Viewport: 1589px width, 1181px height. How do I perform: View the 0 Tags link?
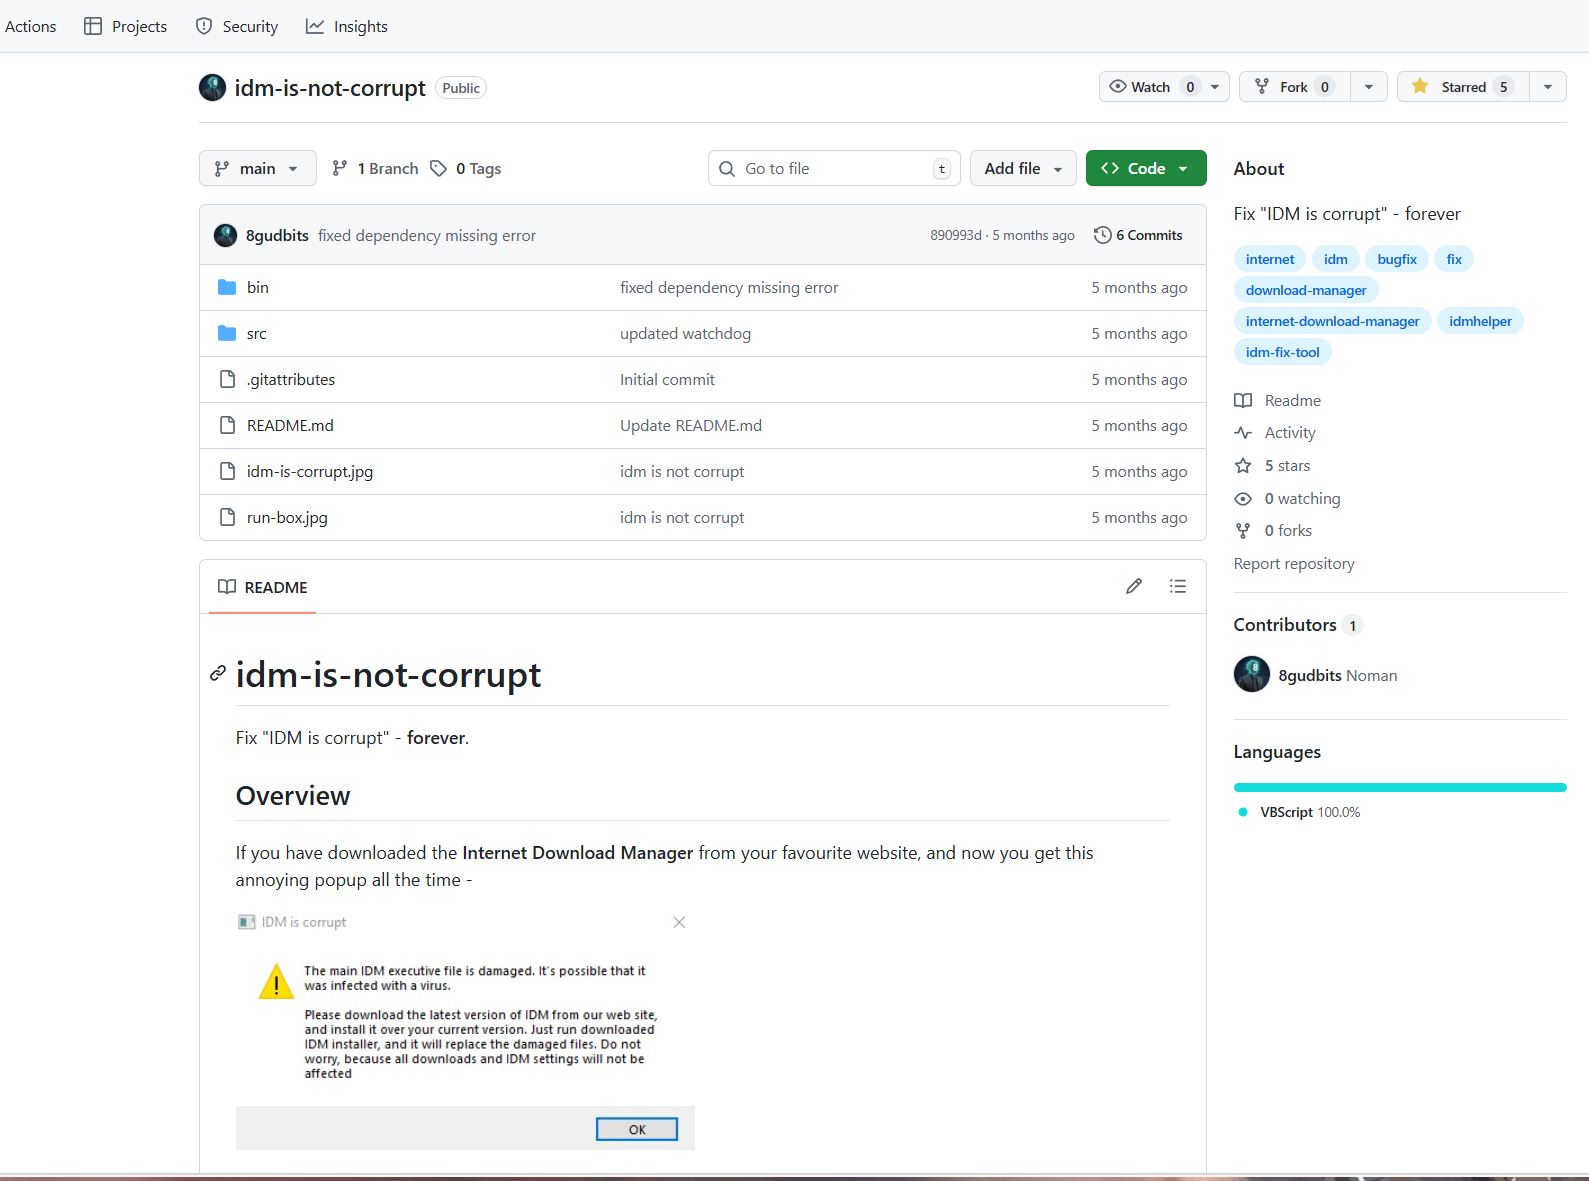coord(466,168)
